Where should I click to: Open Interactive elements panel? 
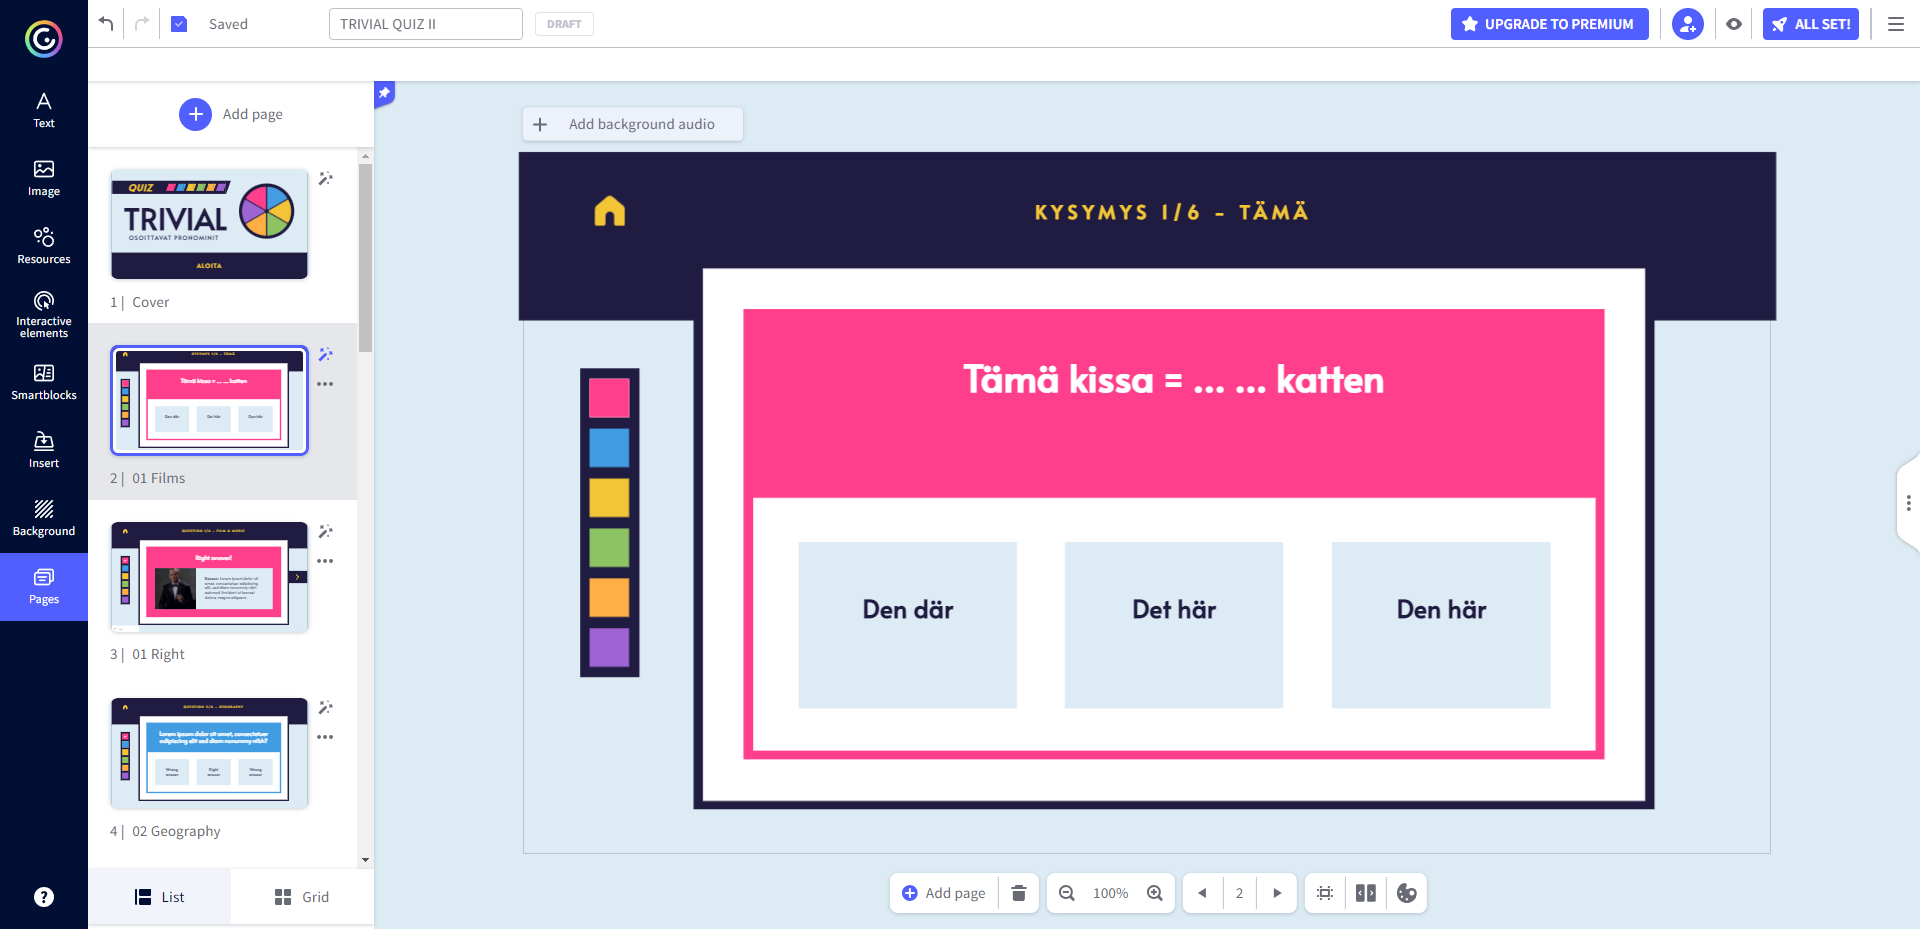[44, 315]
